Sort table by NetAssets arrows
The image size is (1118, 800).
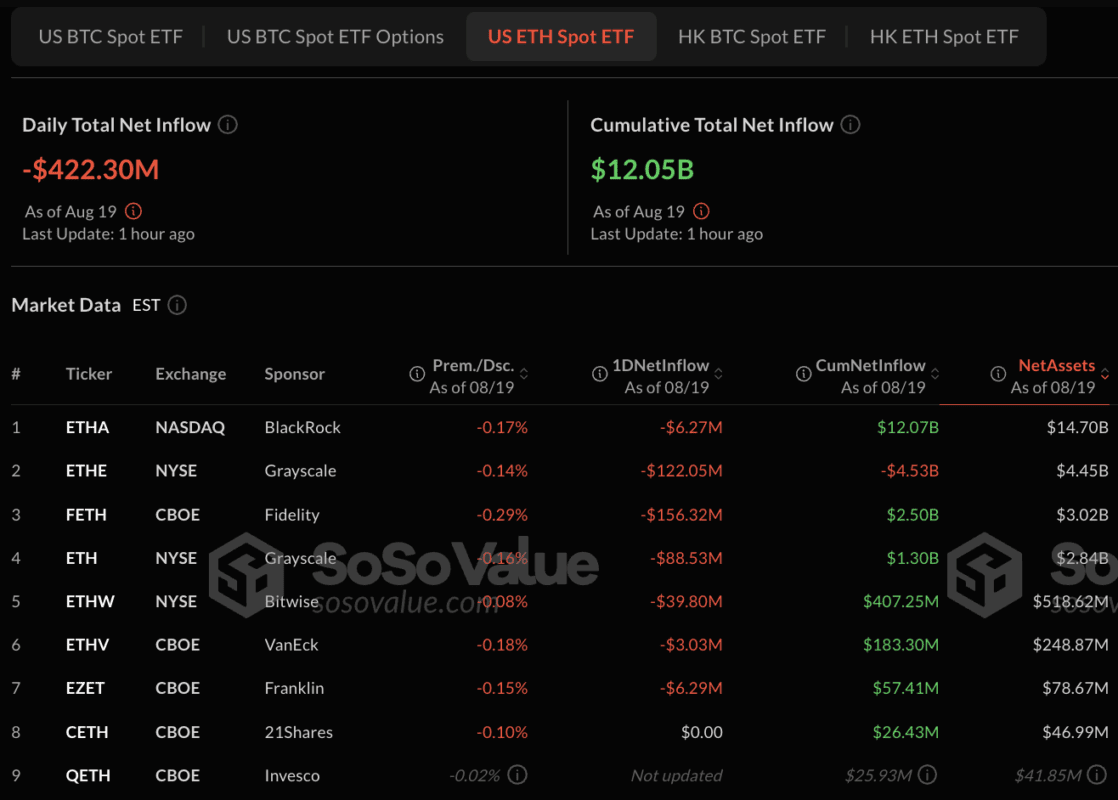[1104, 374]
